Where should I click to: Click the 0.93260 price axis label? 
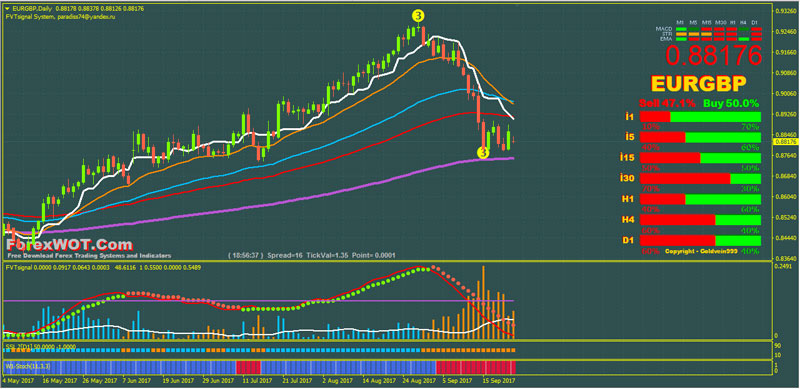tap(786, 11)
